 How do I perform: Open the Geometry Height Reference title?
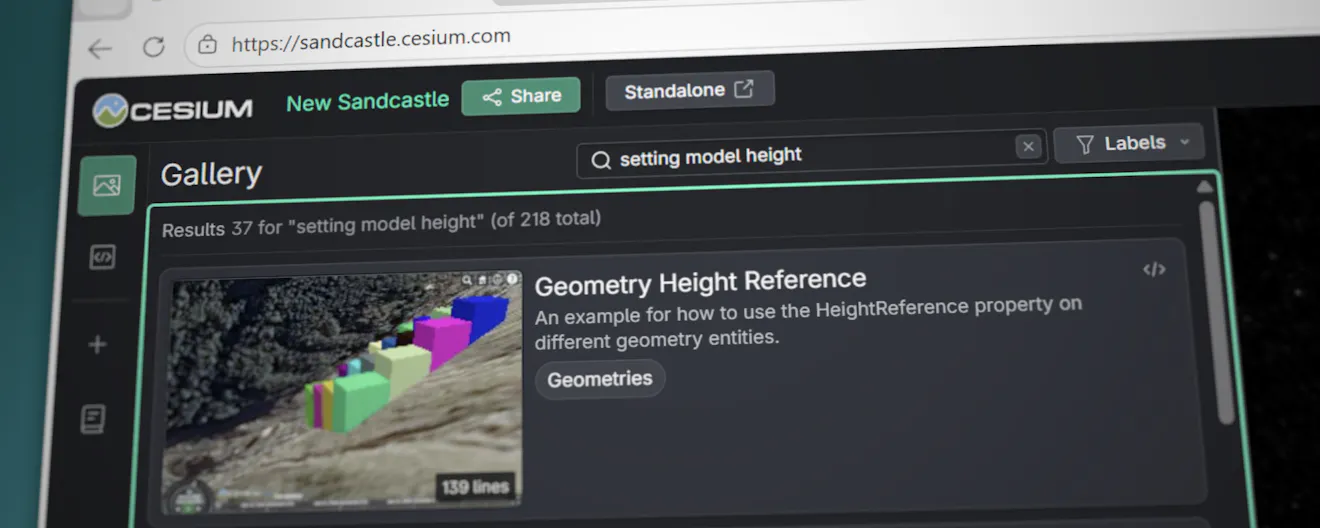[700, 282]
